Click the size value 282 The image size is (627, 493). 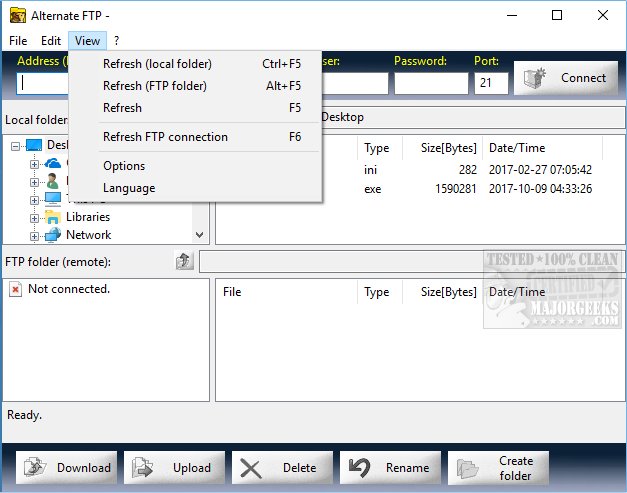(x=468, y=170)
